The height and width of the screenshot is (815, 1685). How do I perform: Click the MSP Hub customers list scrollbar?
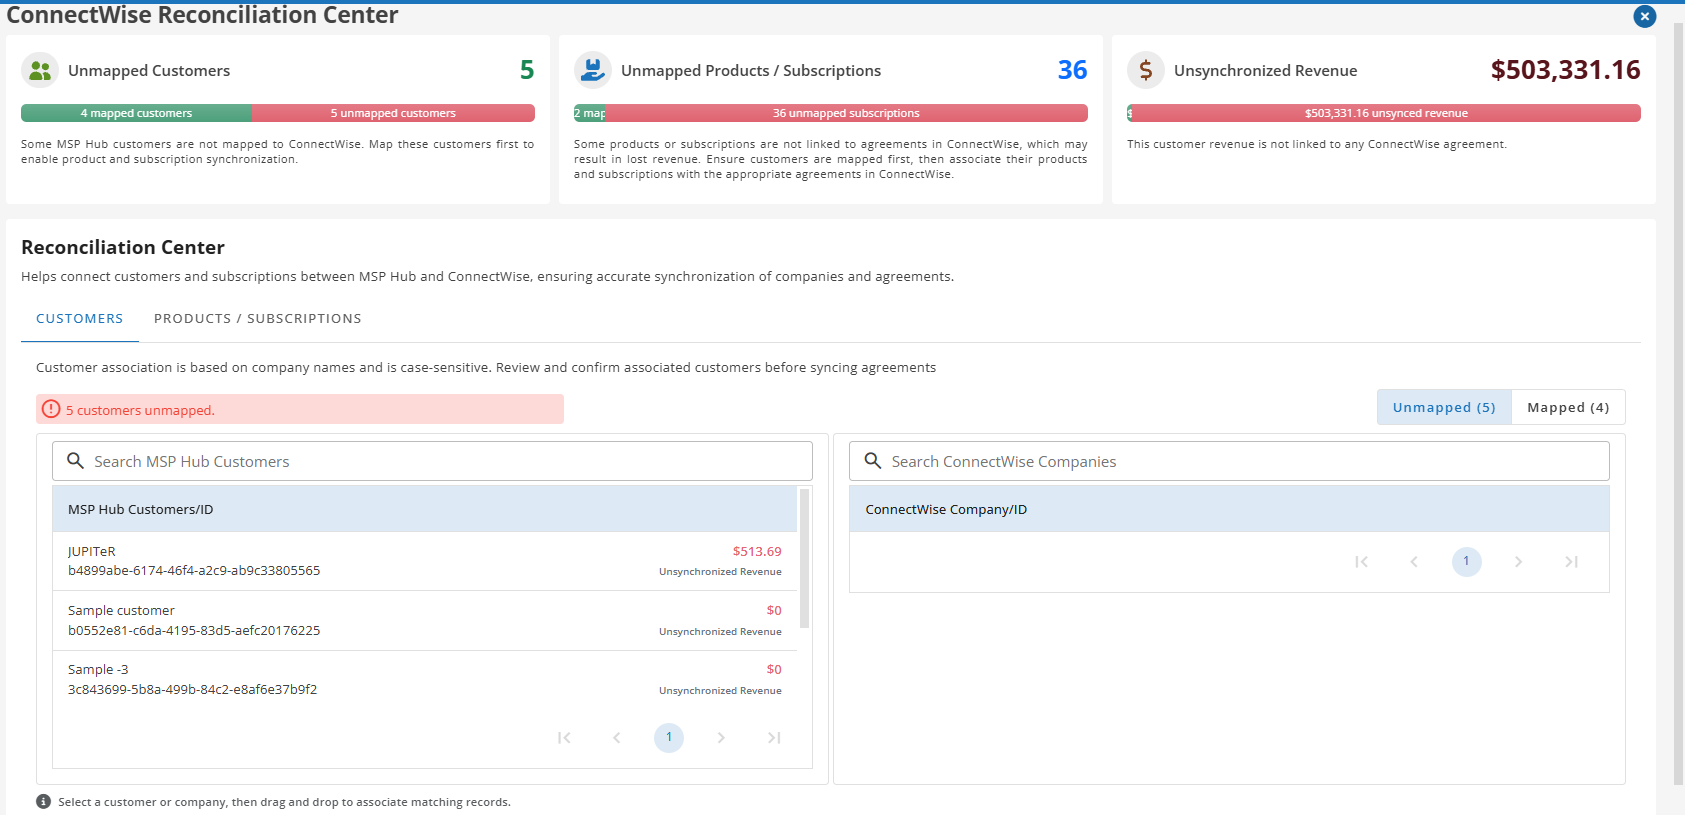[x=805, y=558]
